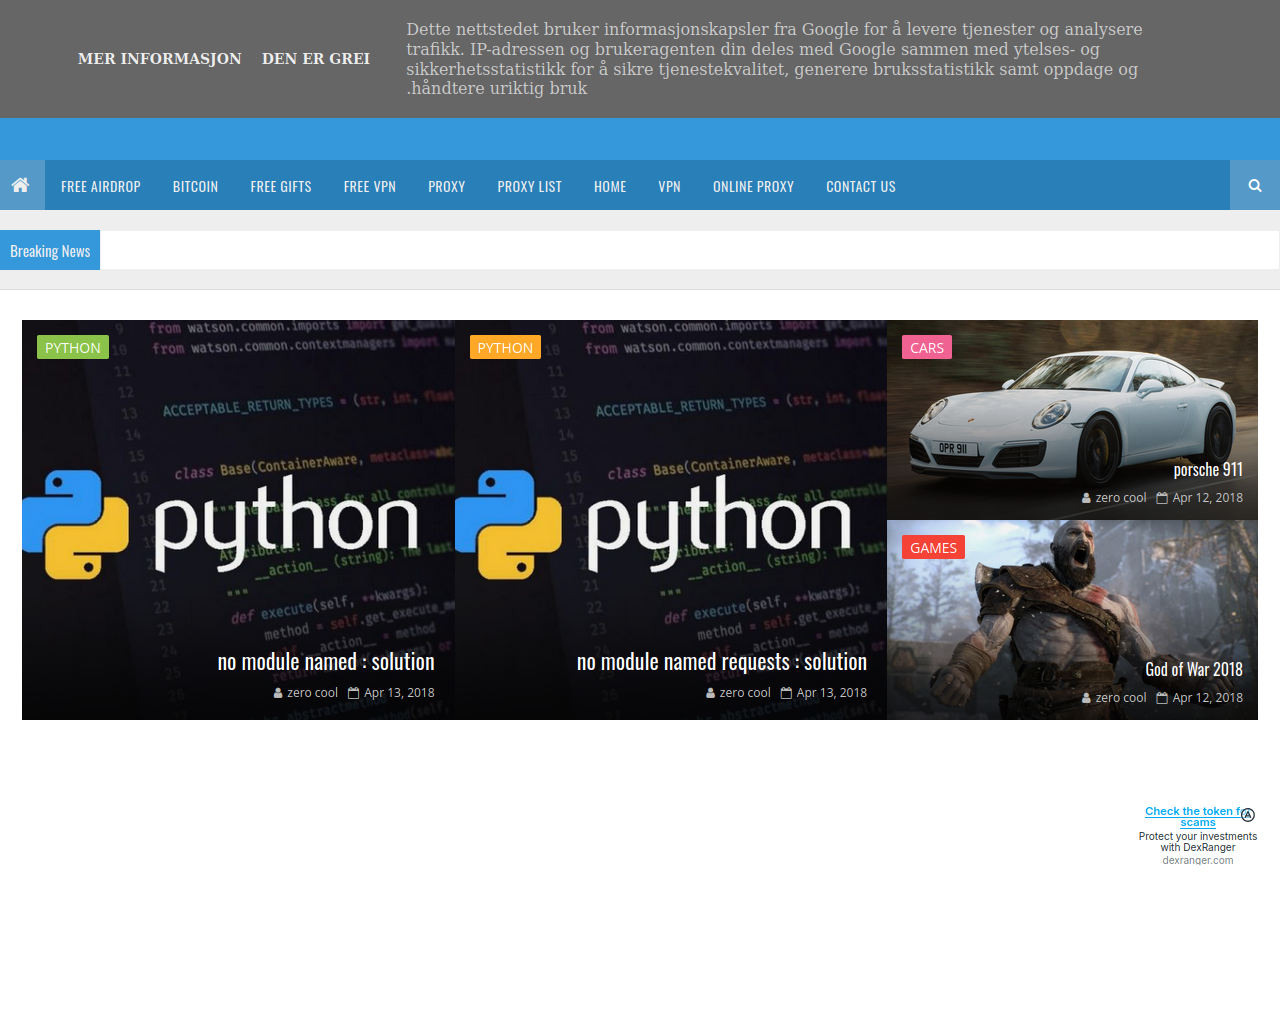
Task: Open 'Check the token for scams' ad link
Action: pyautogui.click(x=1197, y=817)
